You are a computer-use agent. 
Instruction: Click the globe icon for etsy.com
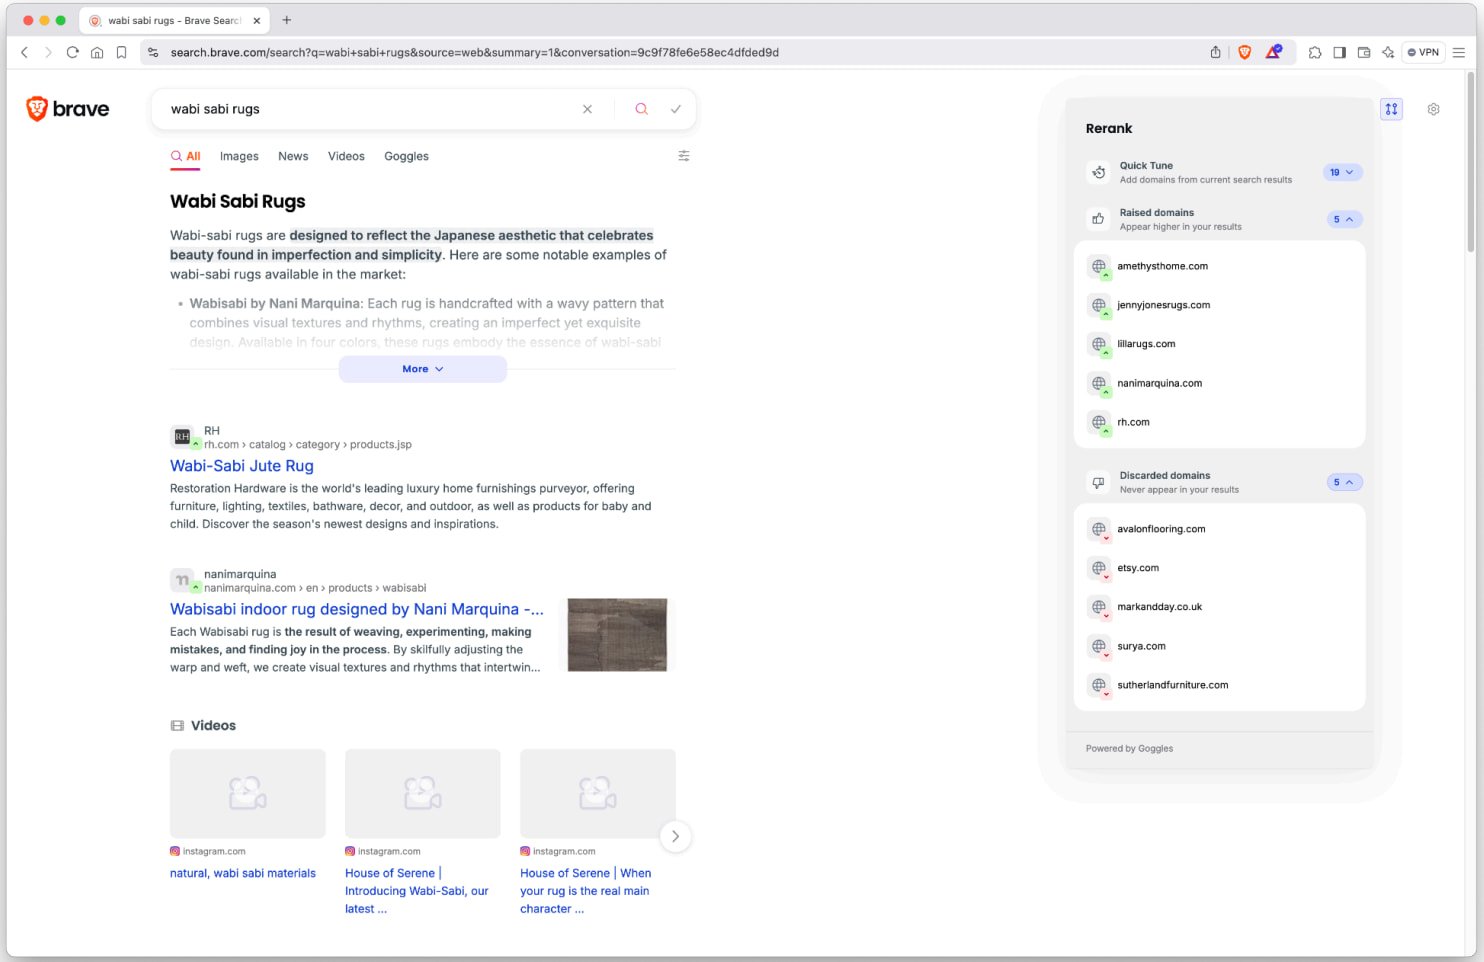tap(1099, 568)
